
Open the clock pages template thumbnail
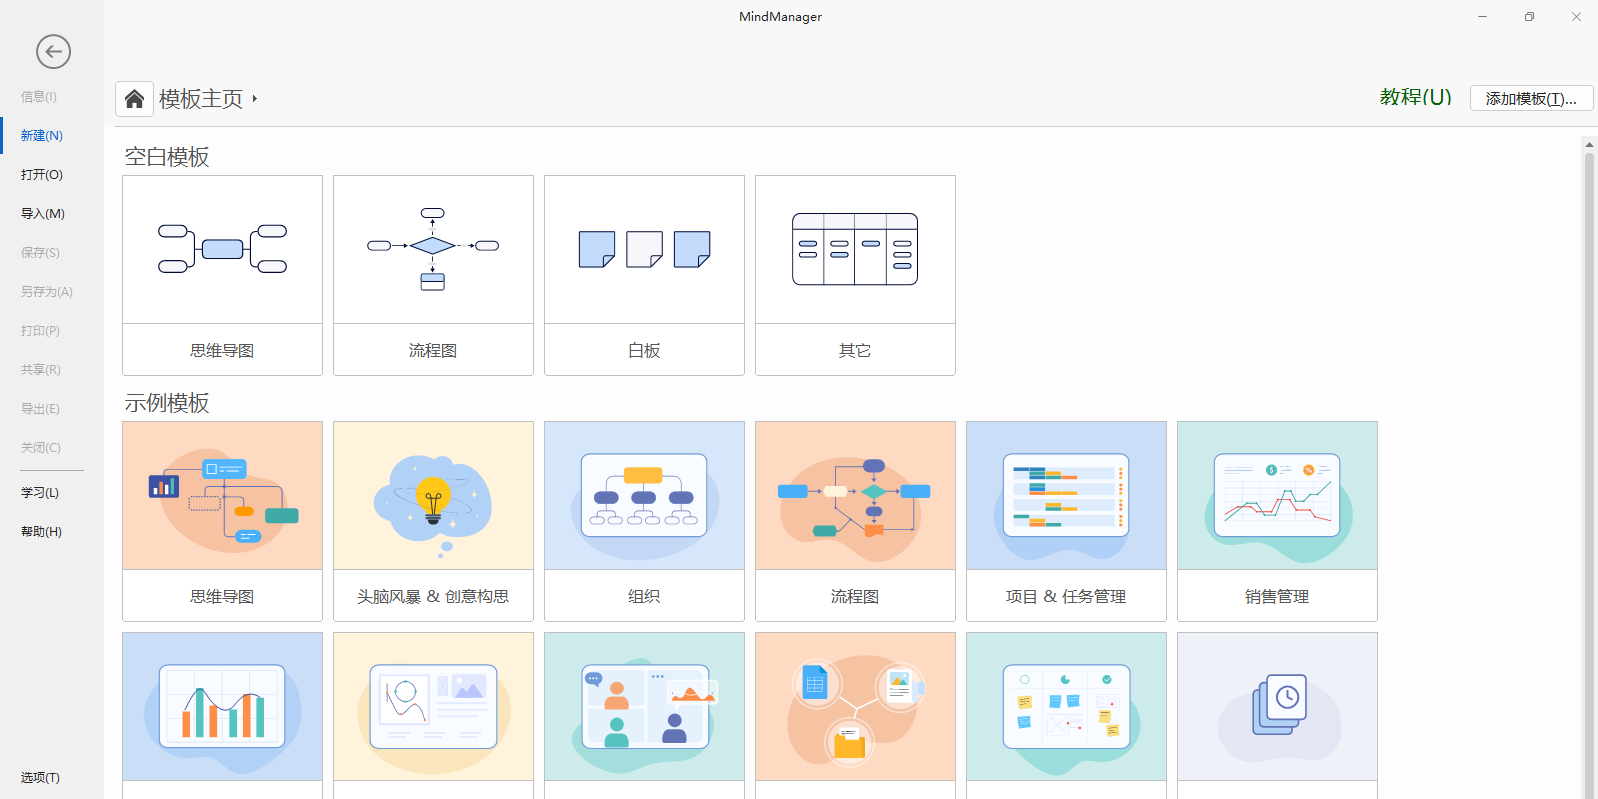pyautogui.click(x=1277, y=707)
